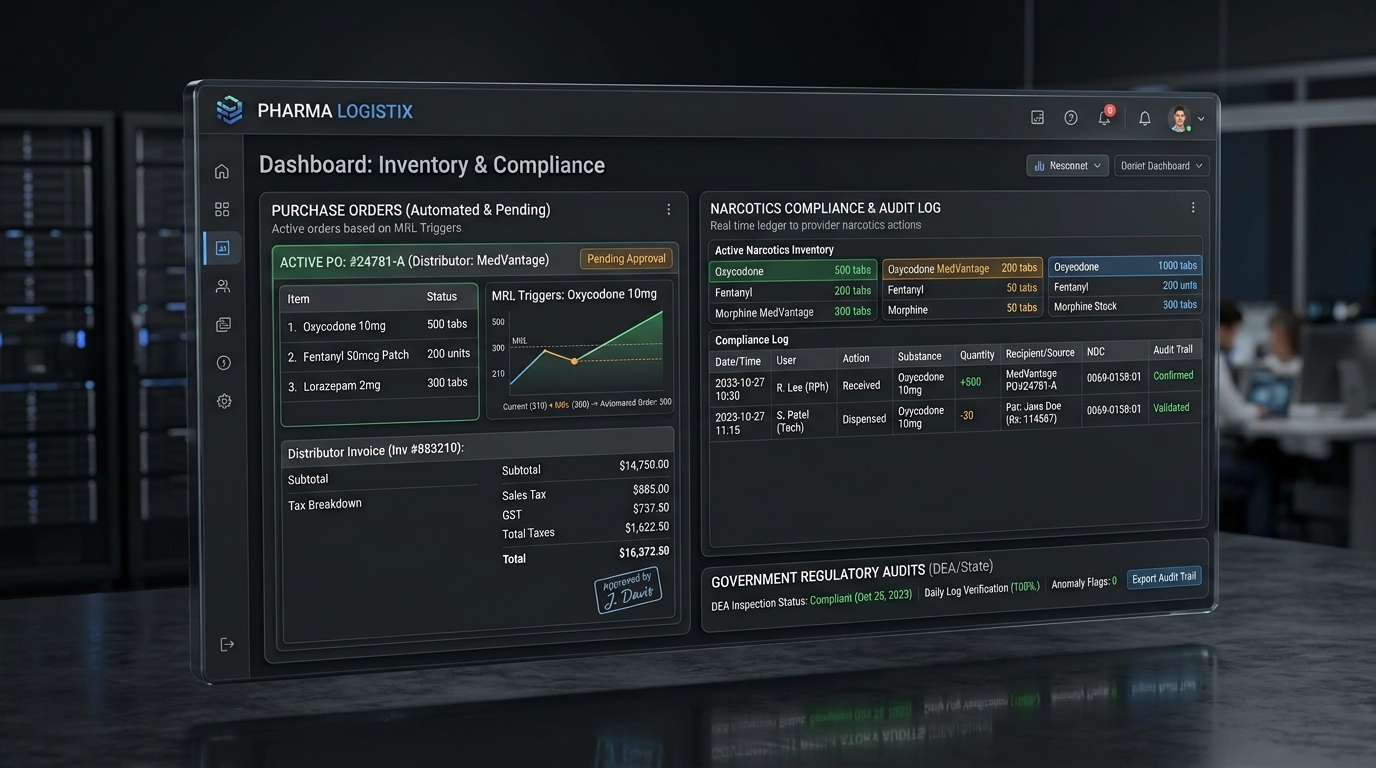Click the Pending Approval badge
Screen dimensions: 1376x768
(626, 259)
